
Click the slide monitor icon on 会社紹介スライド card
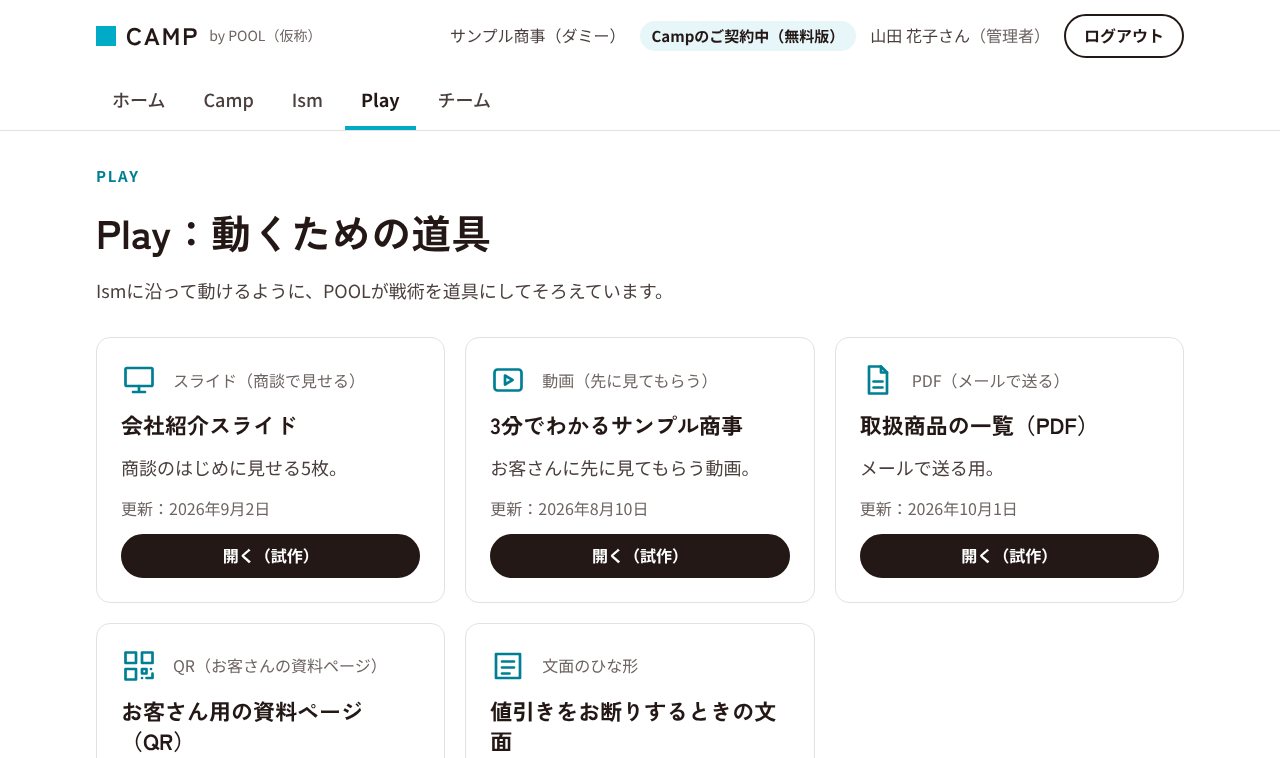tap(139, 380)
